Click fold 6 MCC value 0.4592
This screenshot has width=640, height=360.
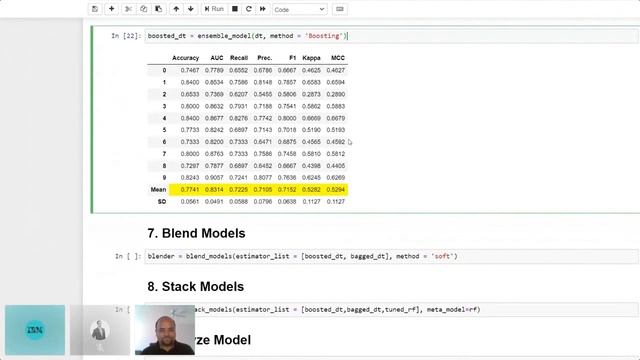336,142
